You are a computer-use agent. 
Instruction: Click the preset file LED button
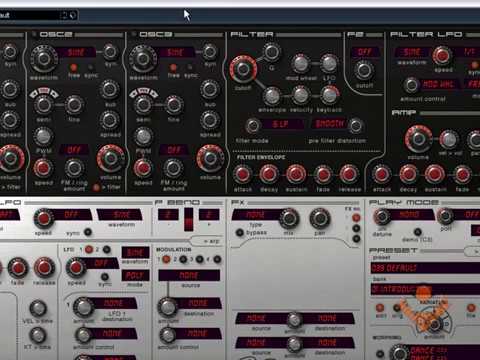point(470,307)
